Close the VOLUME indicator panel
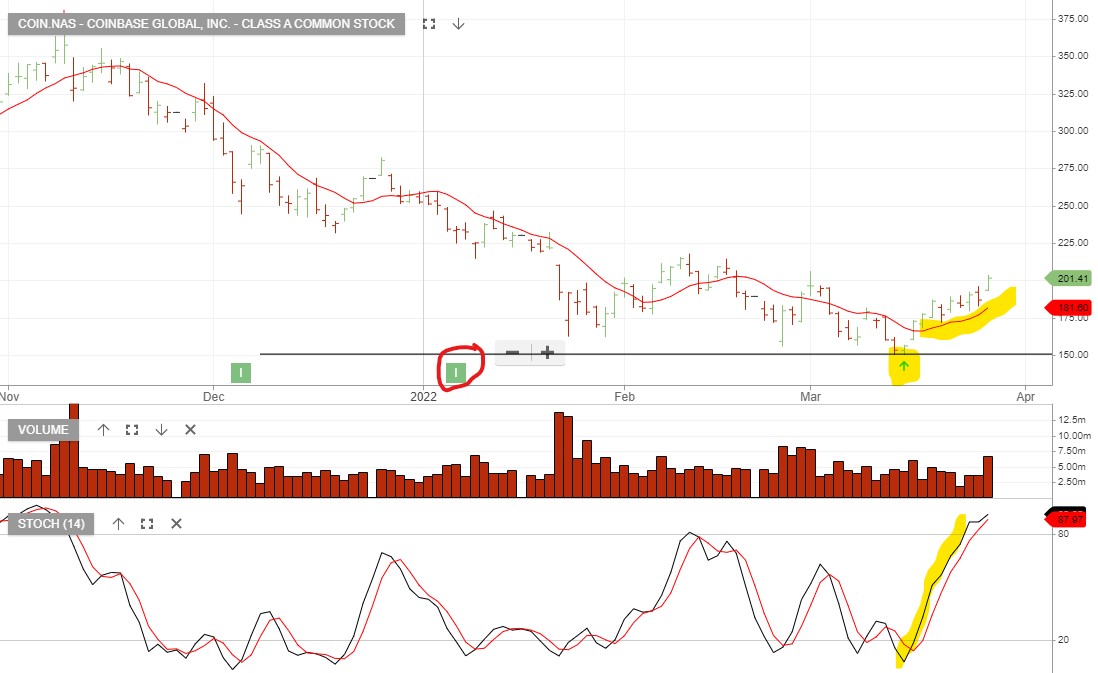1098x673 pixels. (190, 430)
